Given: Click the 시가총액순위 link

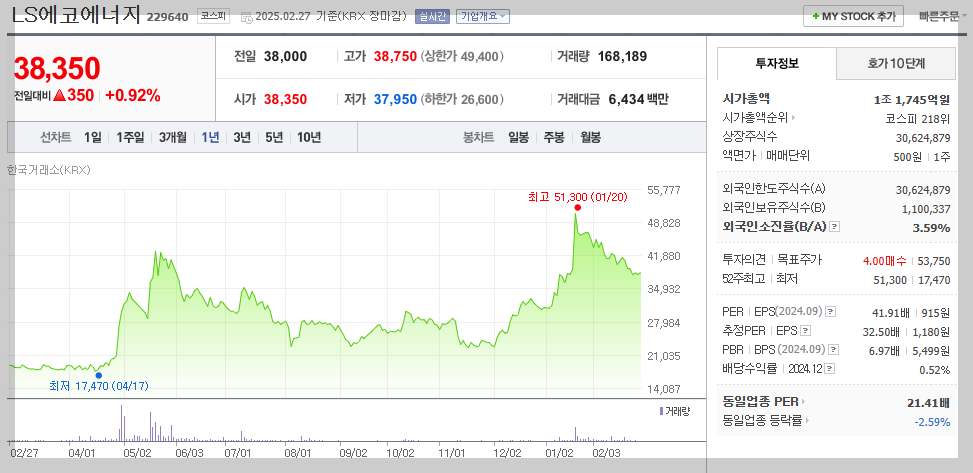Looking at the screenshot, I should [x=755, y=118].
